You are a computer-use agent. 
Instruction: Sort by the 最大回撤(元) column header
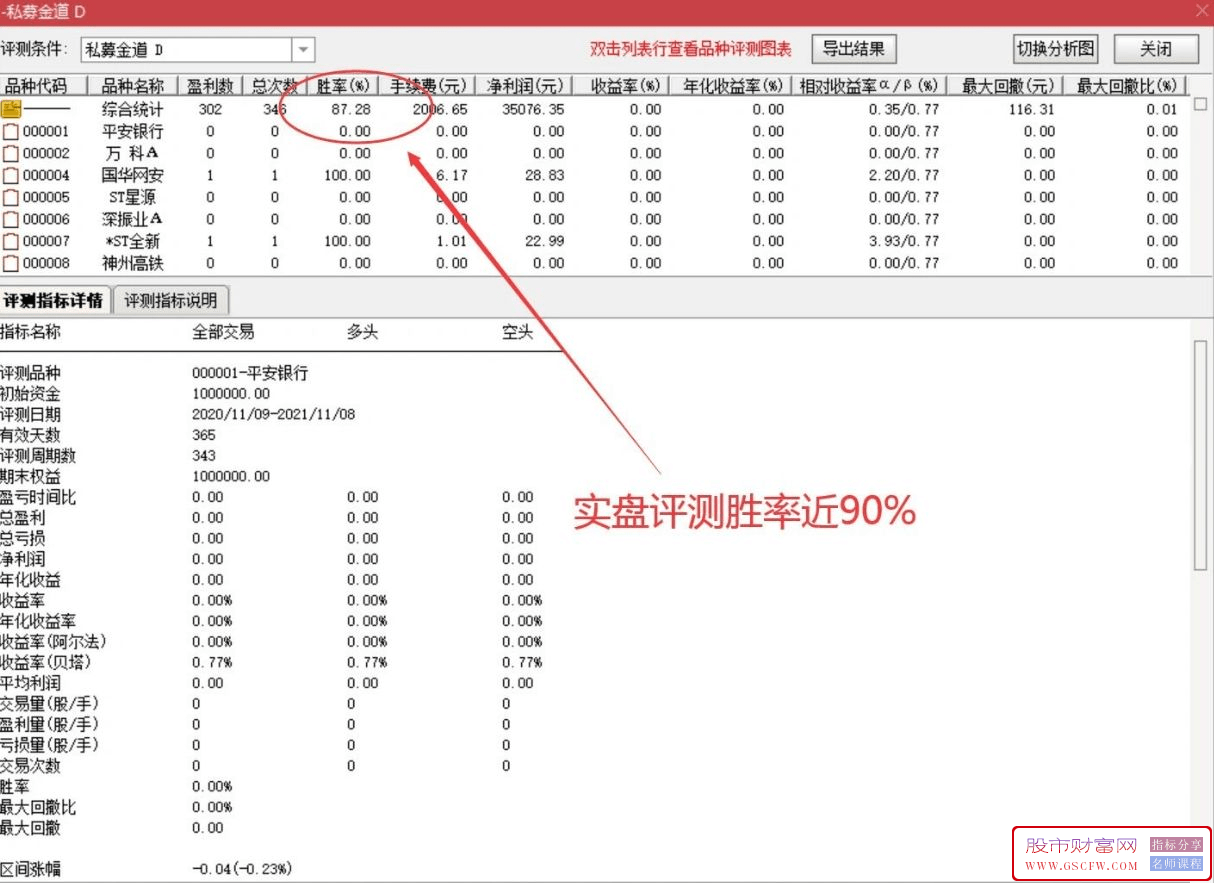click(1006, 85)
